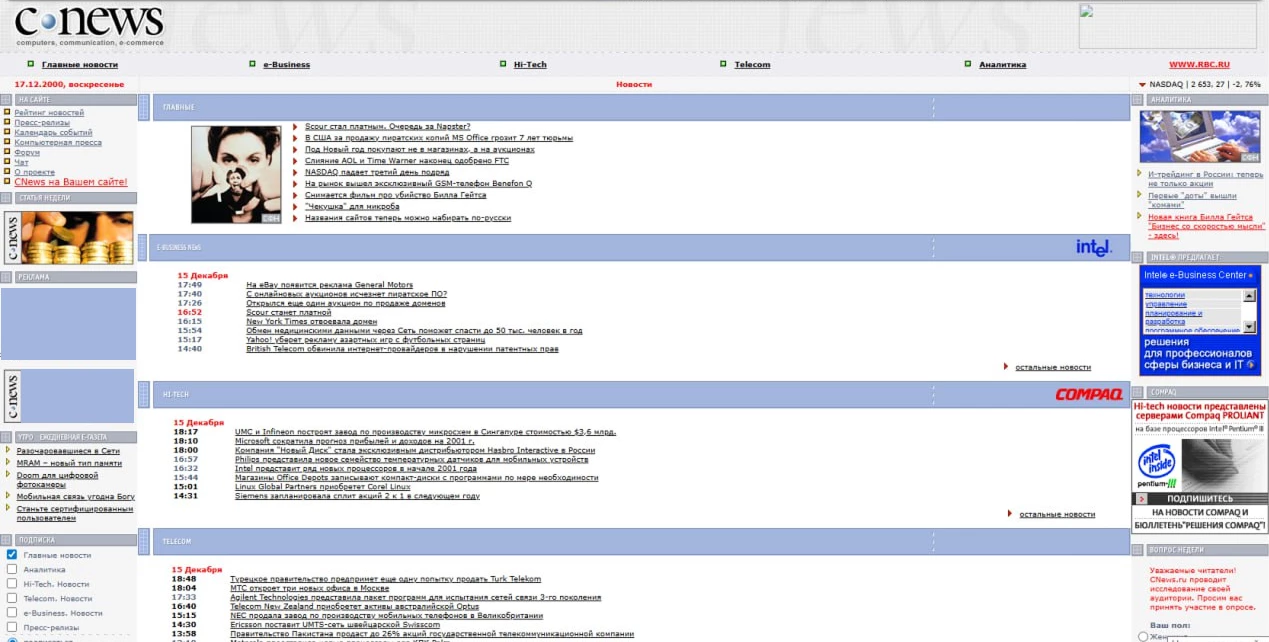Click the grid icon beside Подписка sidebar header

(6, 539)
